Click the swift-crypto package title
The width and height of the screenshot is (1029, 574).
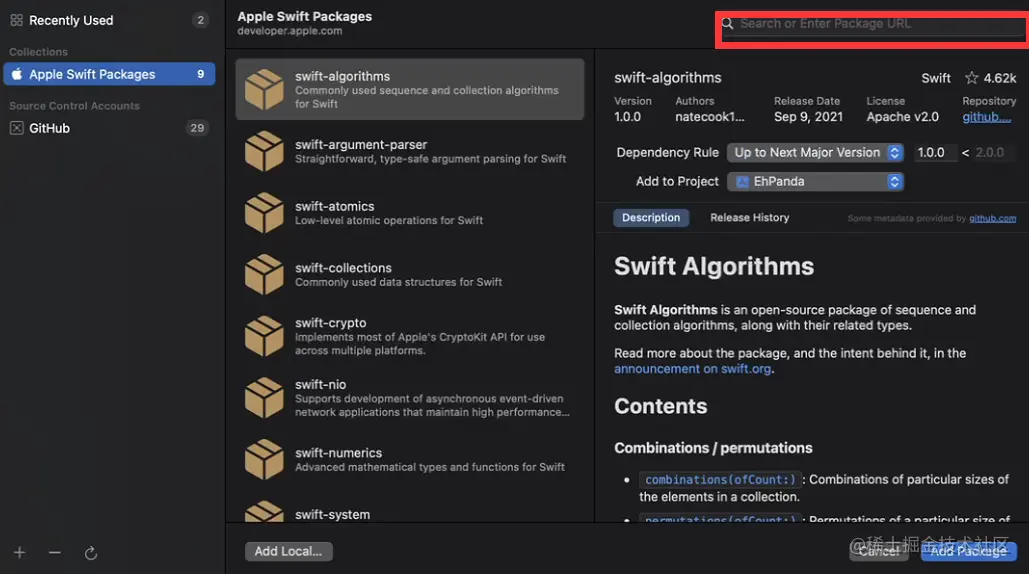(x=330, y=323)
